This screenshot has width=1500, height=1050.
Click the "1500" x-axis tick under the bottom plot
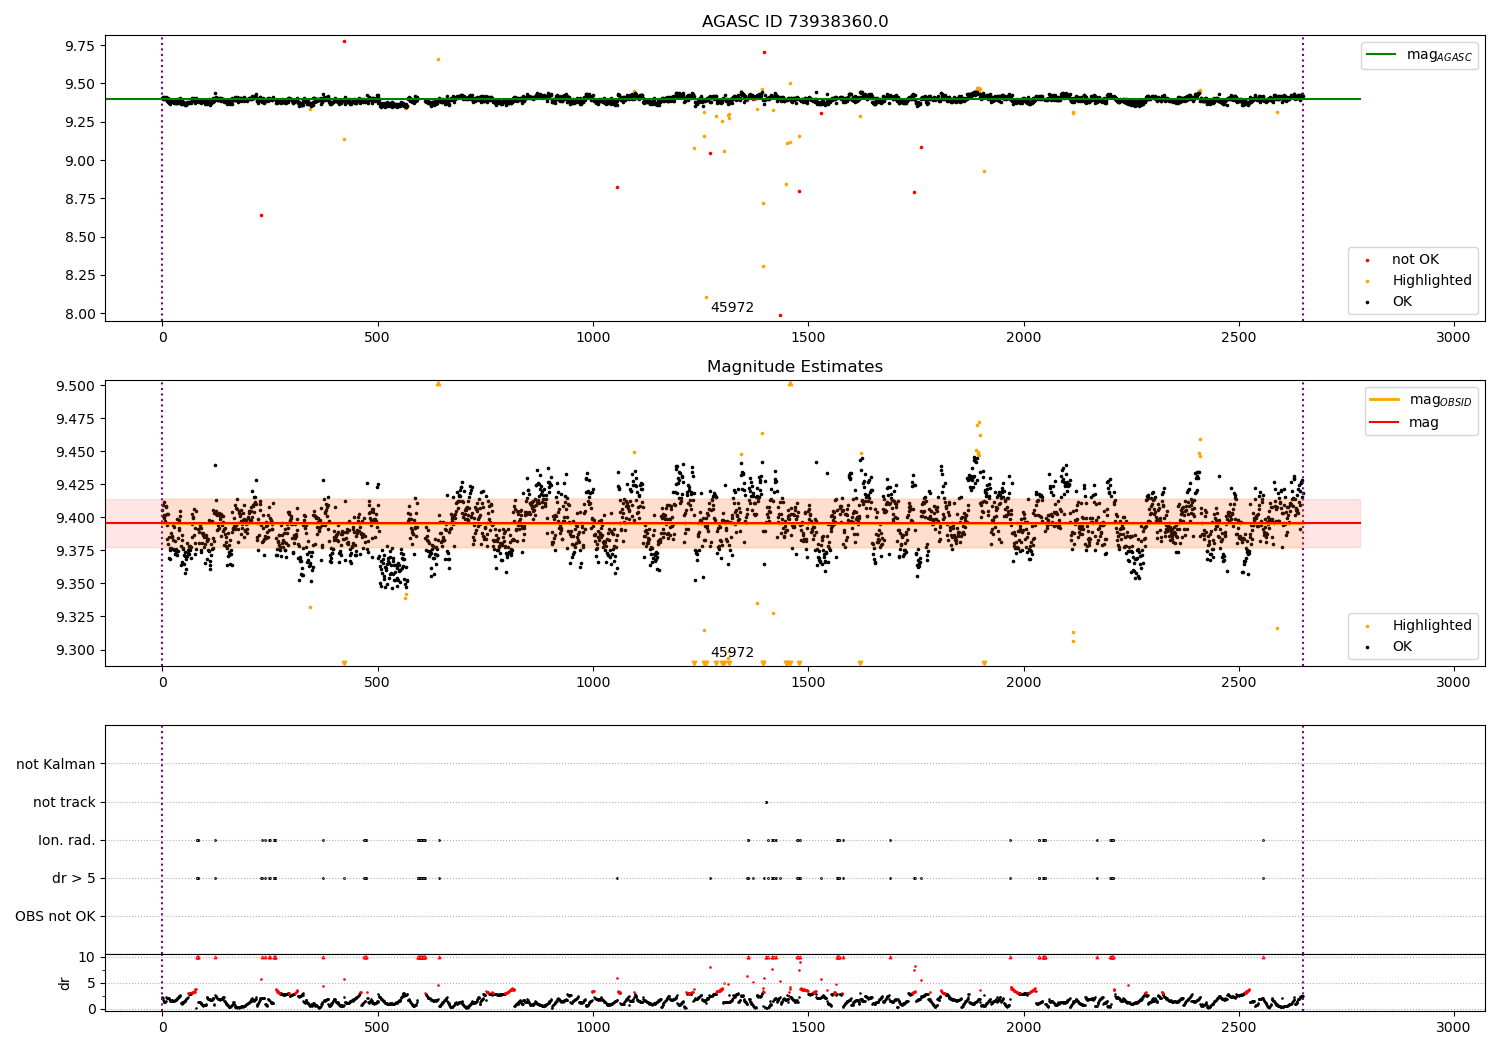[808, 1028]
